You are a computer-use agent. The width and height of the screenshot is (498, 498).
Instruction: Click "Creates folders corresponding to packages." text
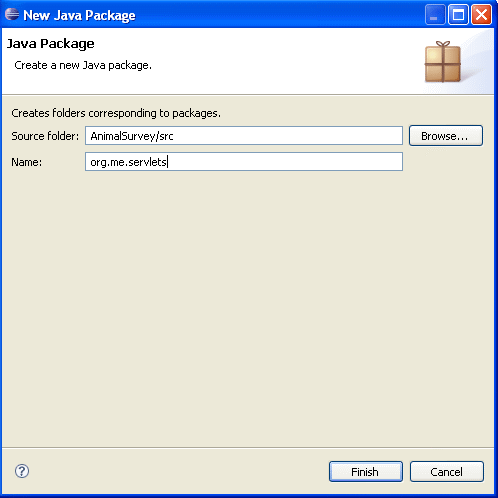point(116,113)
